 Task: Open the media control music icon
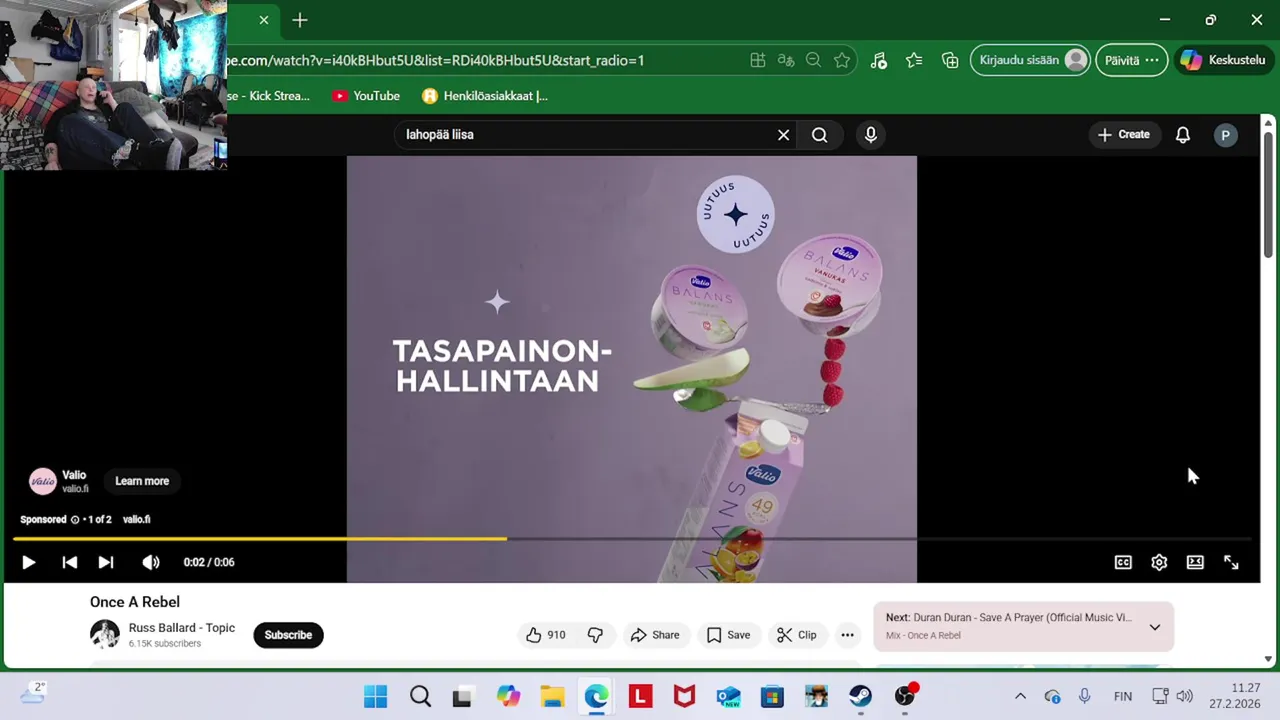point(878,60)
